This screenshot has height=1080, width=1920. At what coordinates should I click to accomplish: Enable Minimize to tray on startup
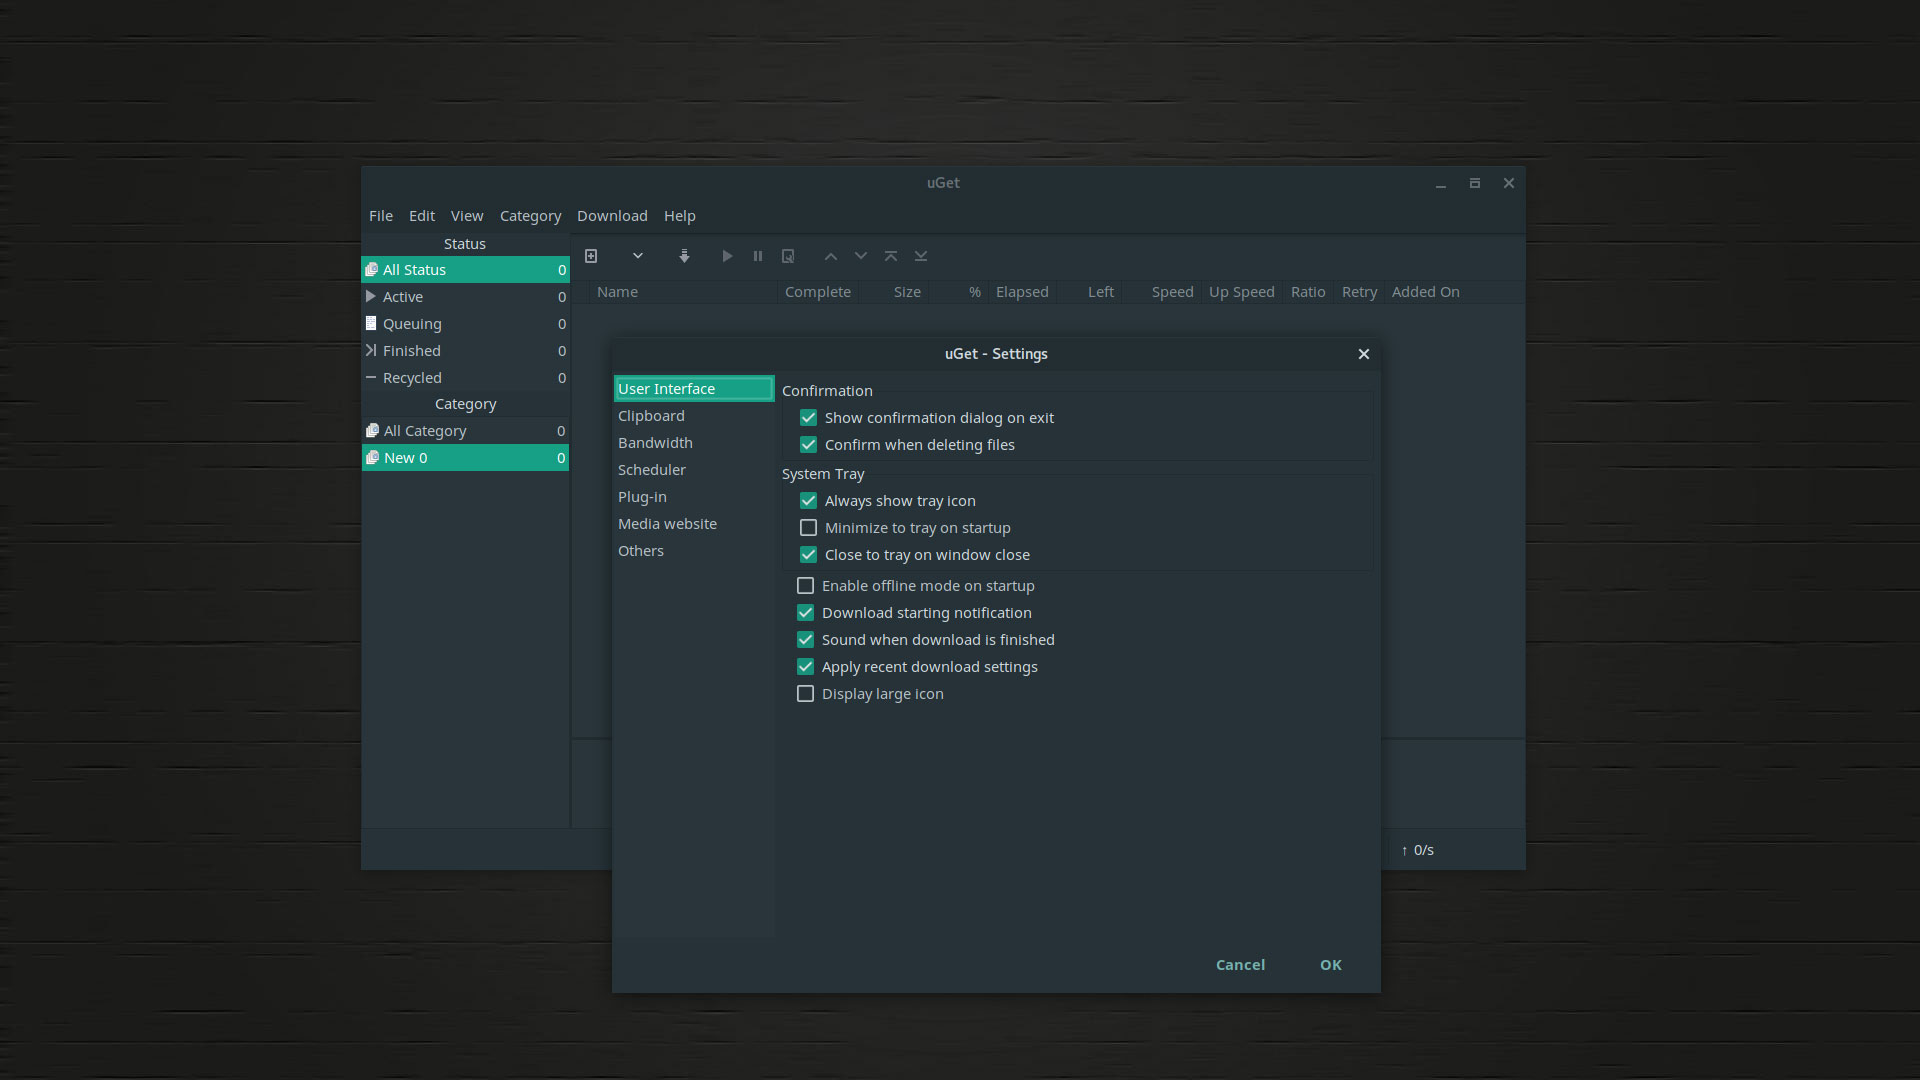pyautogui.click(x=807, y=527)
